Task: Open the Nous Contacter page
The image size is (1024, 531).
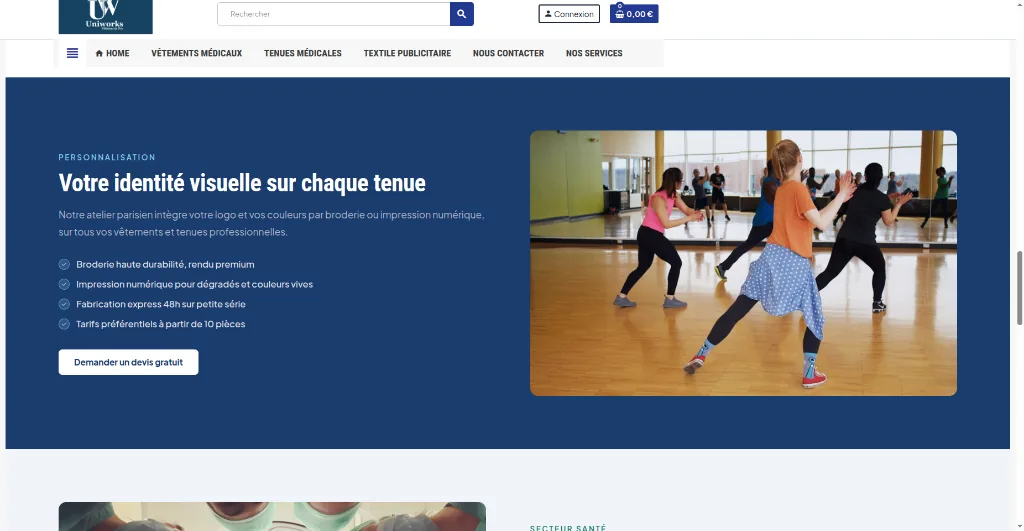Action: pyautogui.click(x=508, y=54)
